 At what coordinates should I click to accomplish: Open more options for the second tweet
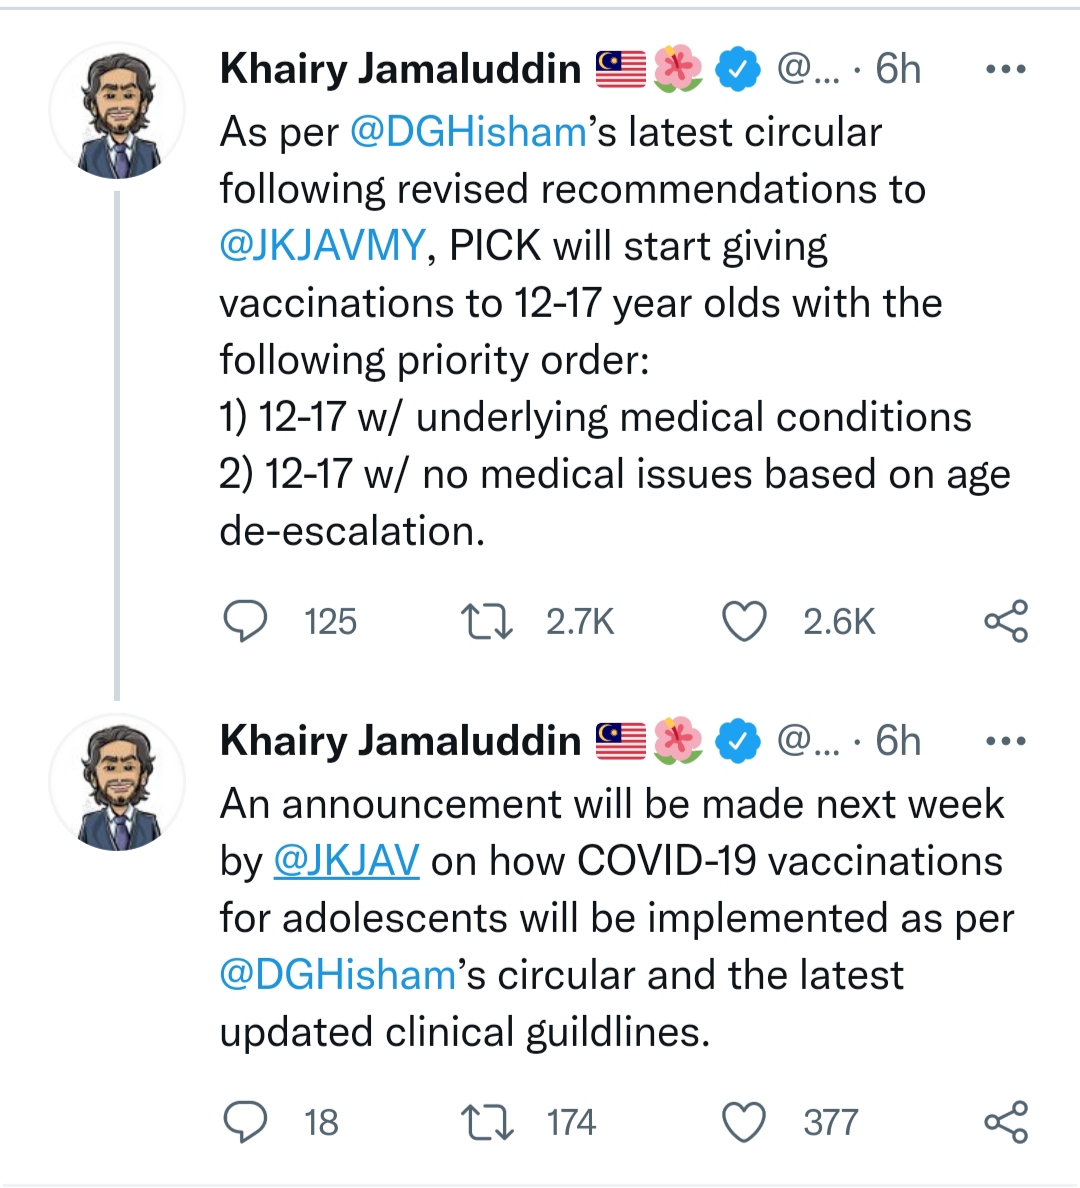[1005, 741]
